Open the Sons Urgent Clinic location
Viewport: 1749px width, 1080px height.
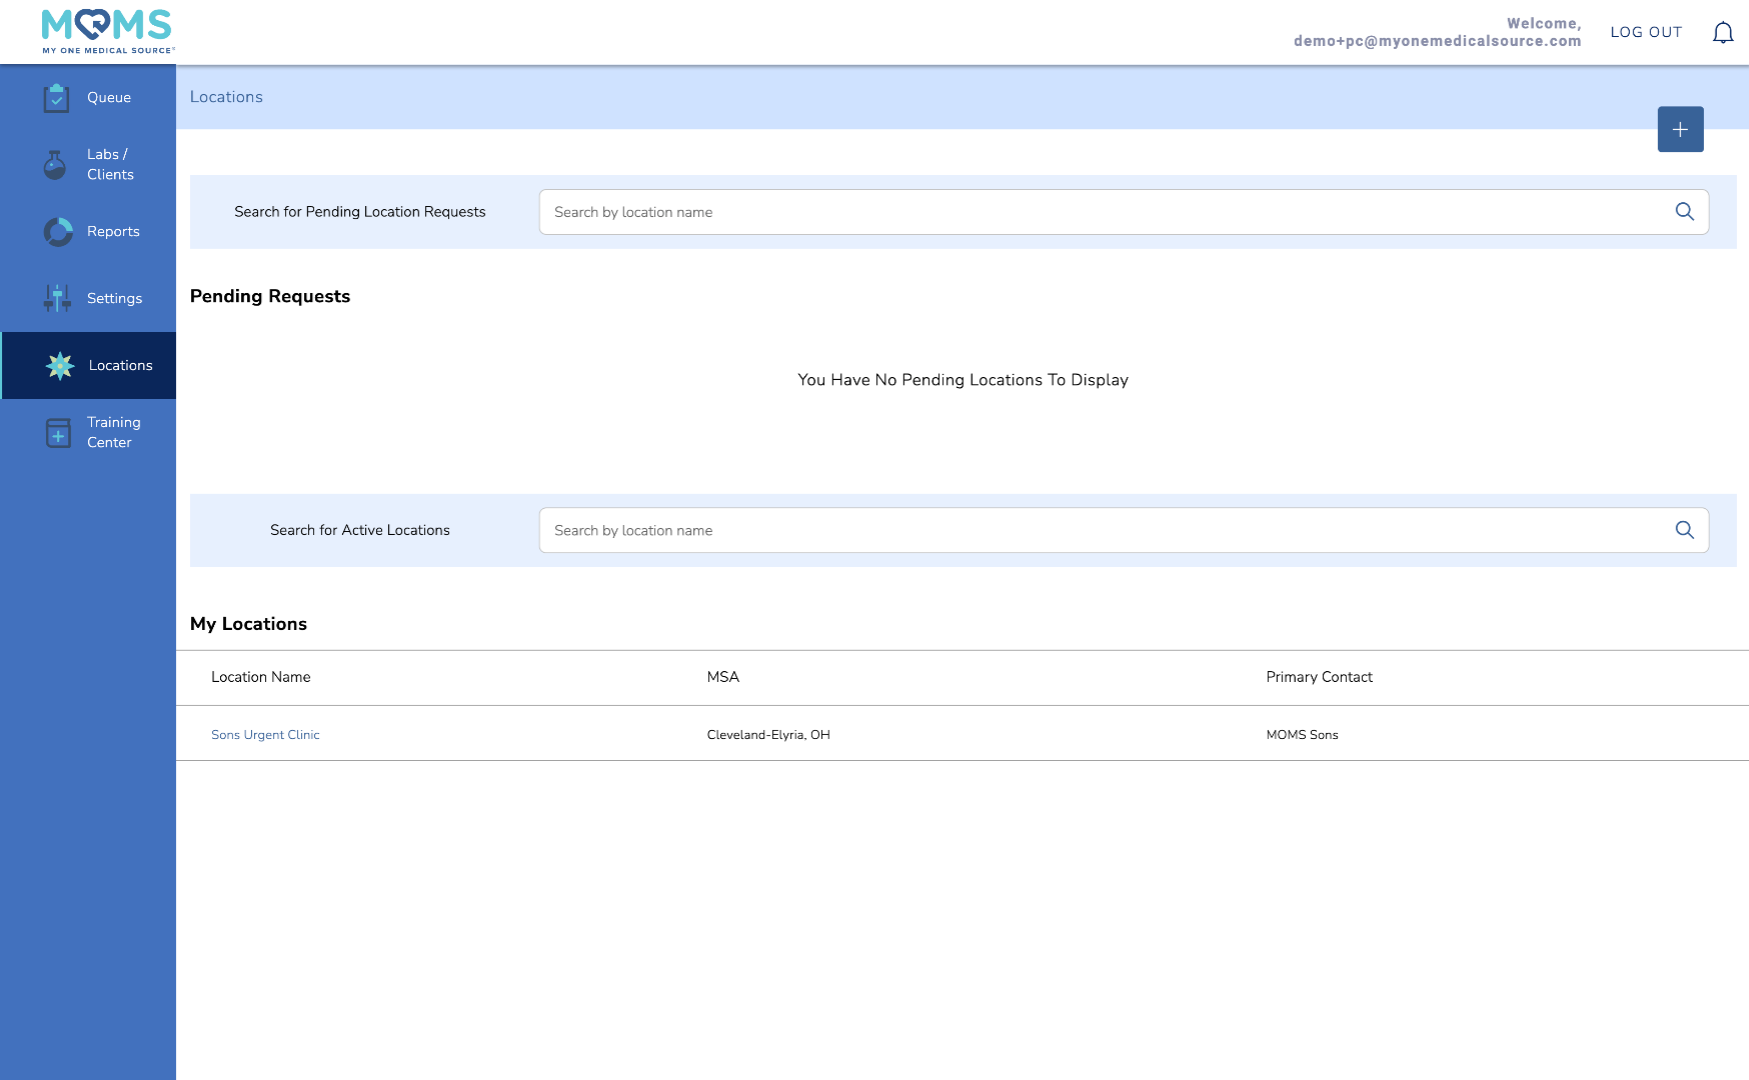(265, 735)
